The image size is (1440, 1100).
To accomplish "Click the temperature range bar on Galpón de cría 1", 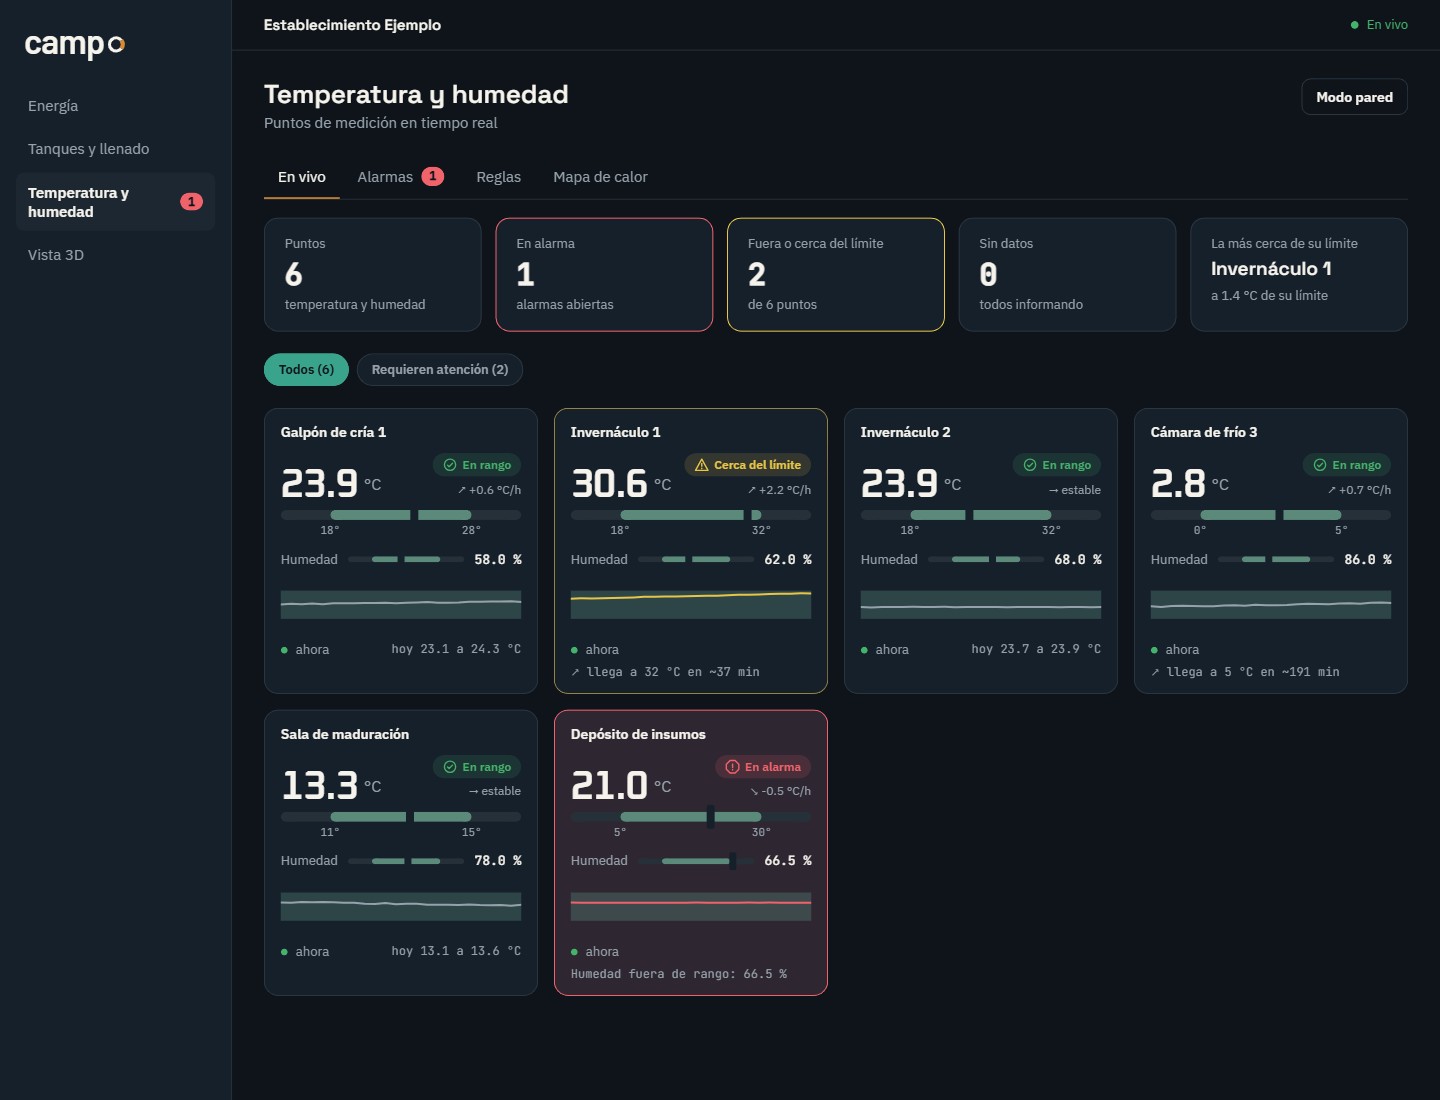I will tap(401, 515).
